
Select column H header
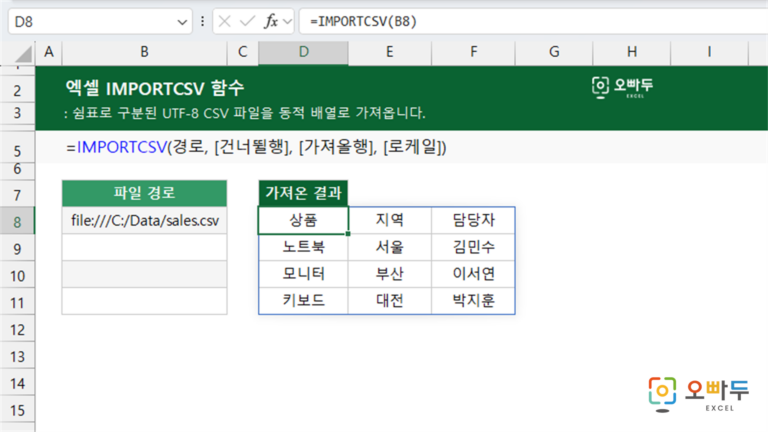[x=632, y=52]
